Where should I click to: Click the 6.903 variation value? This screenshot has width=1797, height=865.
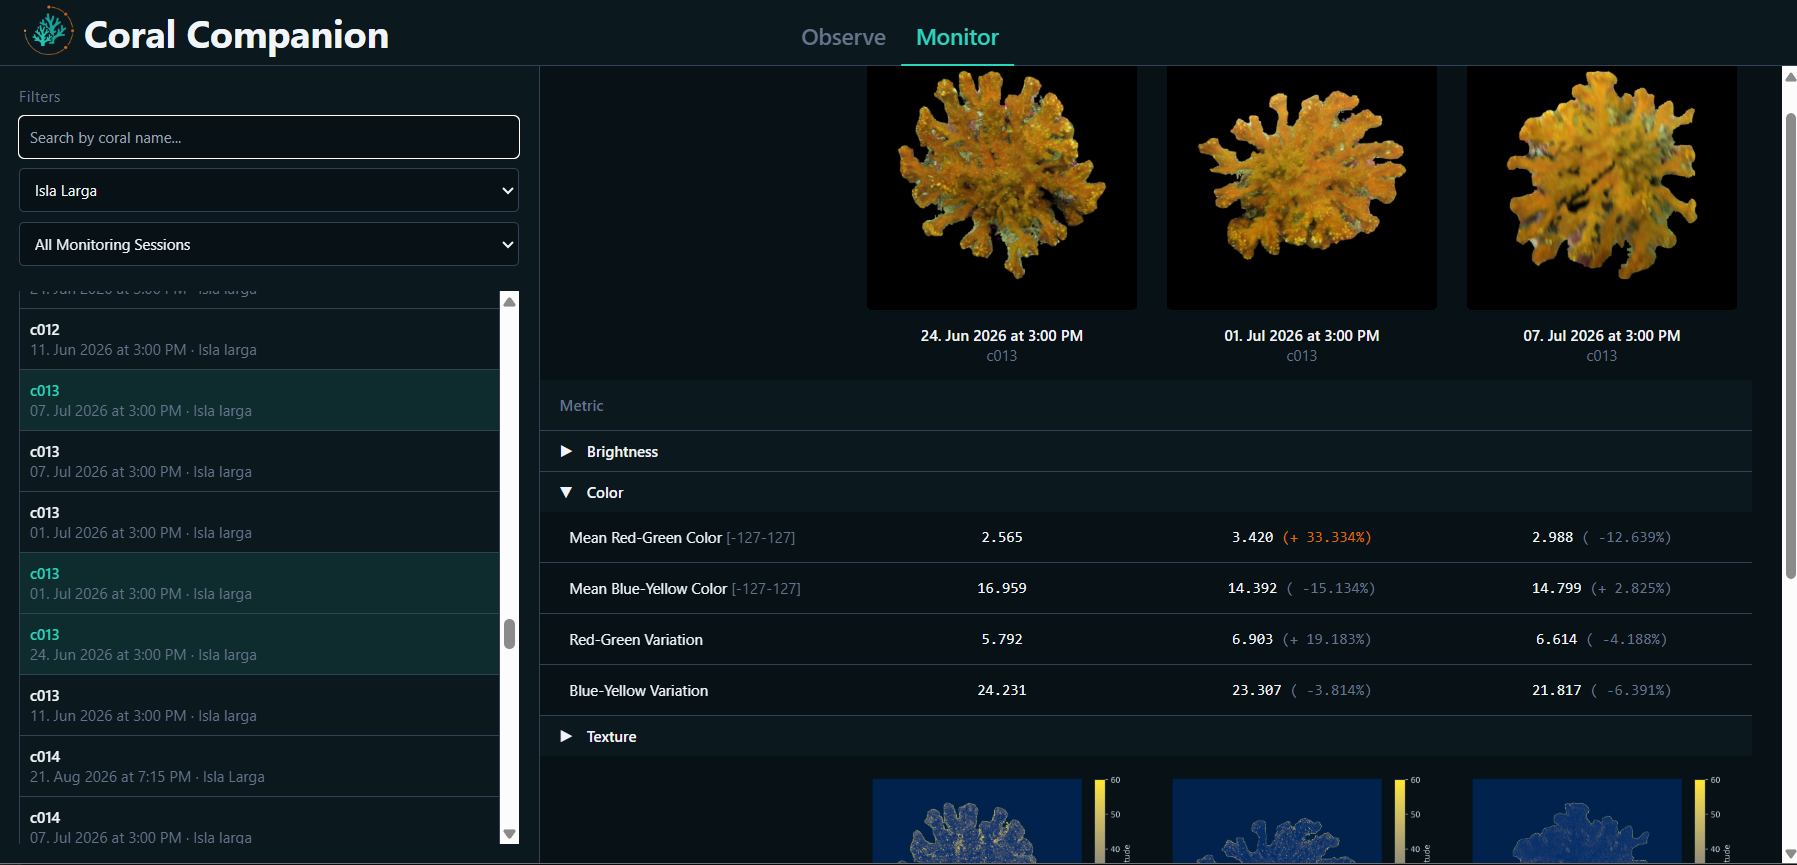(1253, 640)
